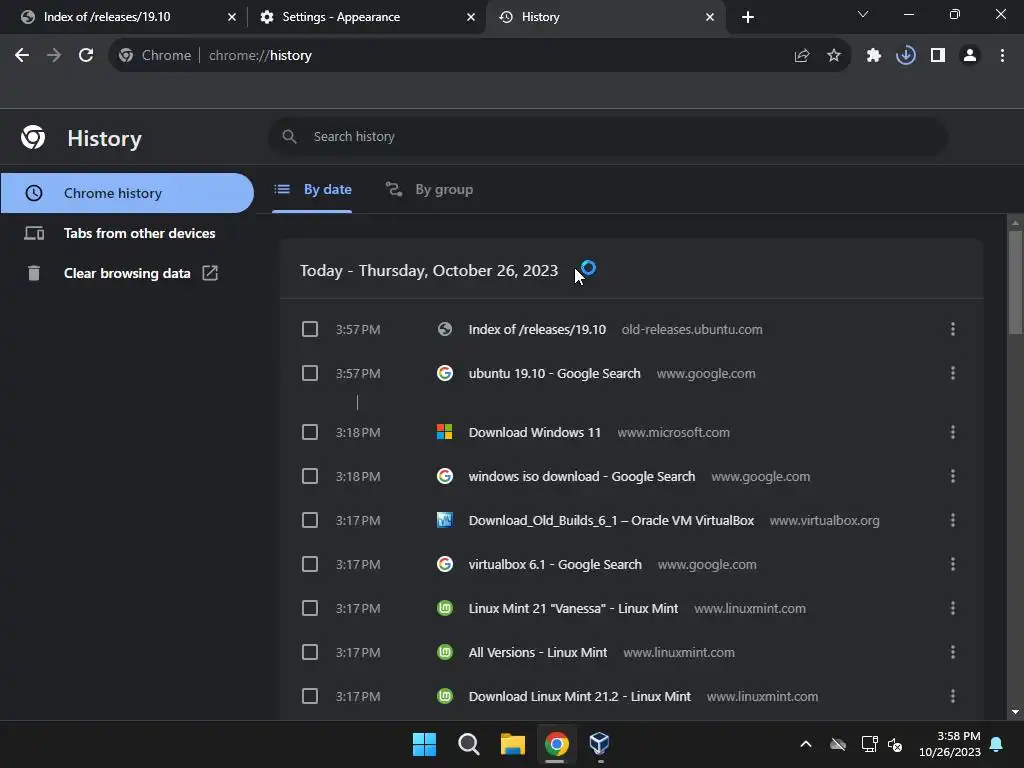Show history By date tab
1024x768 pixels.
coord(312,190)
